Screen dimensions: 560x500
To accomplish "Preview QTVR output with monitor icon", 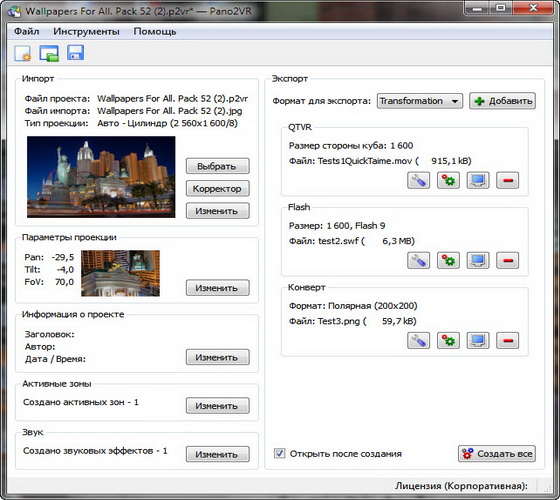I will (478, 180).
